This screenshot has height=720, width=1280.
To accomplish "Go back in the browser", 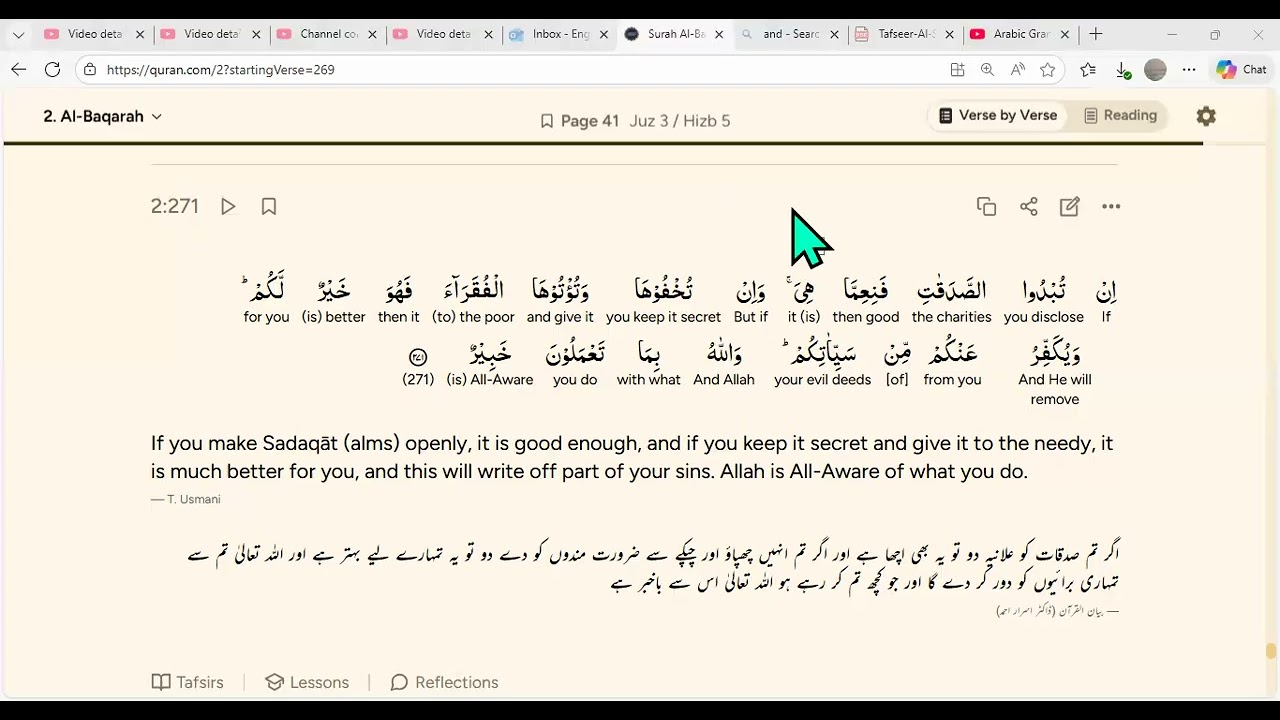I will [18, 70].
